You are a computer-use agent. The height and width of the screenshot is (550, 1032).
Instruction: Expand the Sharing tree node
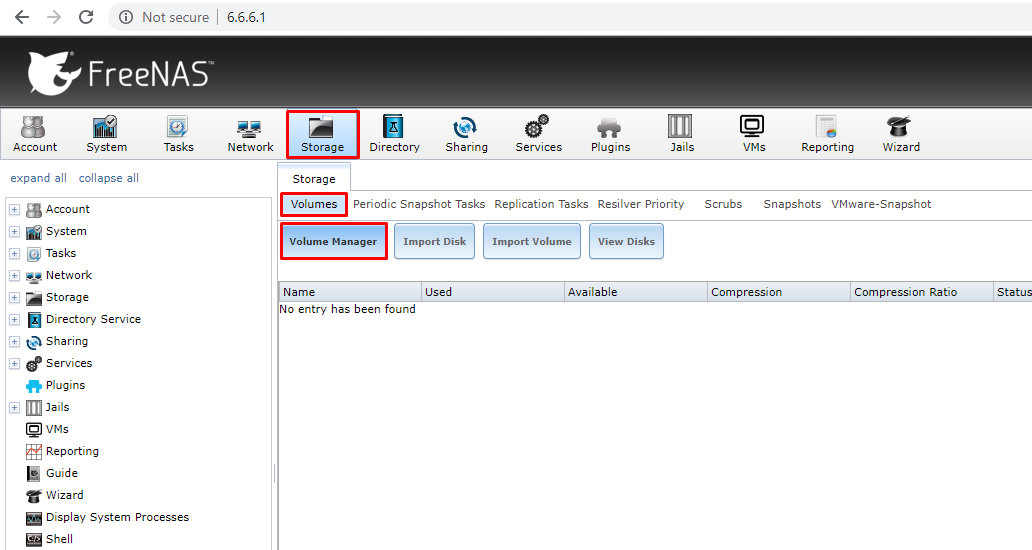click(x=14, y=341)
